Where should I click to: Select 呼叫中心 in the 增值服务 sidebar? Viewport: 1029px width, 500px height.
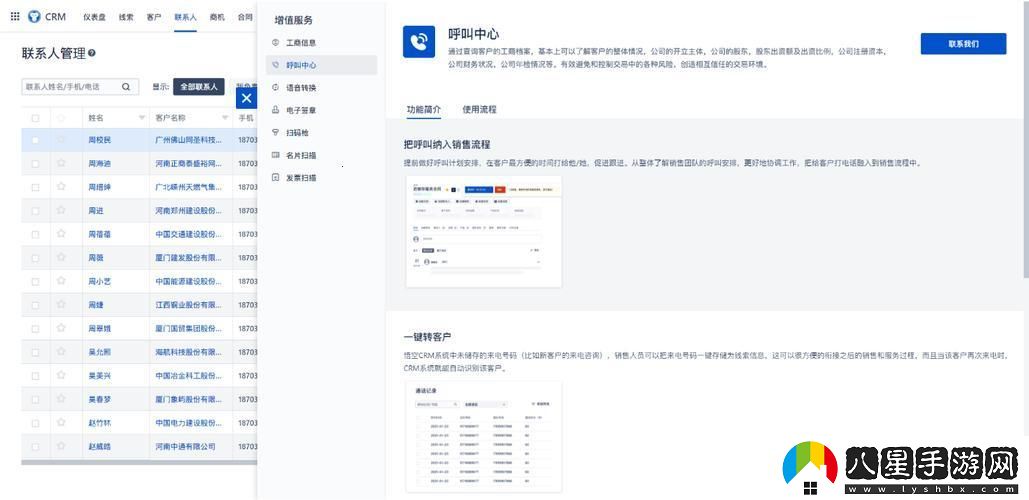[x=322, y=65]
